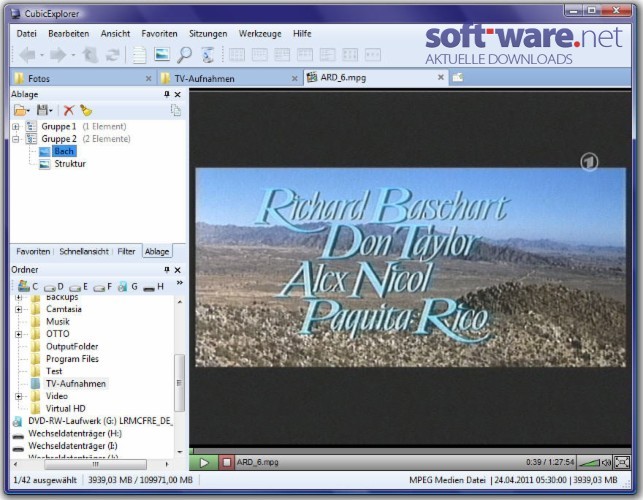Open the Sitzungen menu
The image size is (643, 500).
[x=208, y=34]
